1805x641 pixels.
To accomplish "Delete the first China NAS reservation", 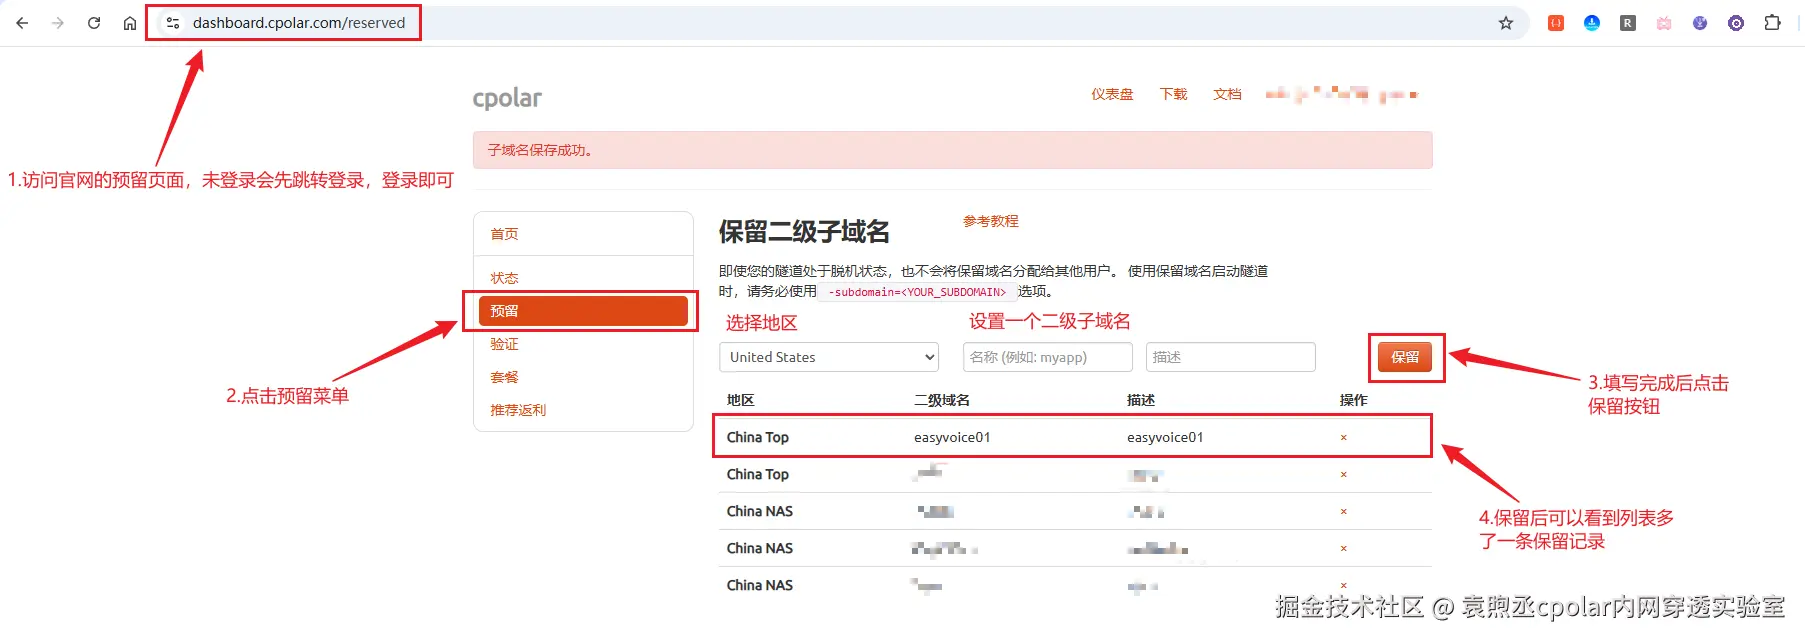I will pos(1343,511).
